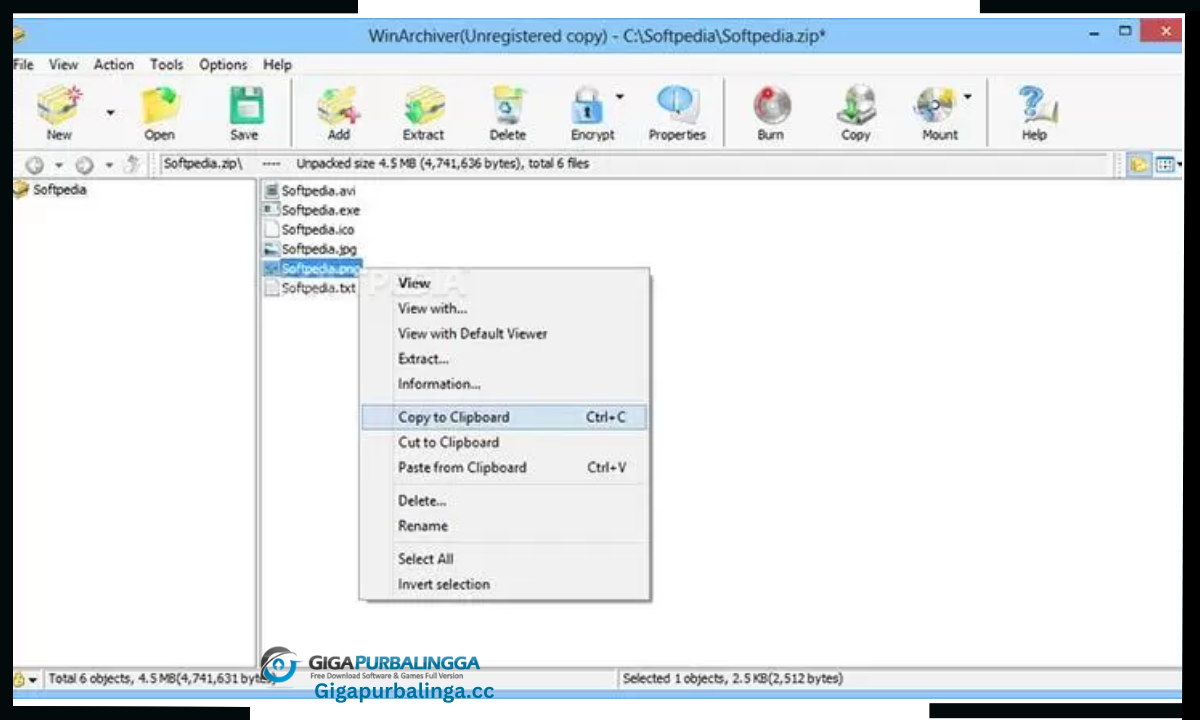Select Softpedia.avi in file list
The height and width of the screenshot is (720, 1200).
click(318, 190)
